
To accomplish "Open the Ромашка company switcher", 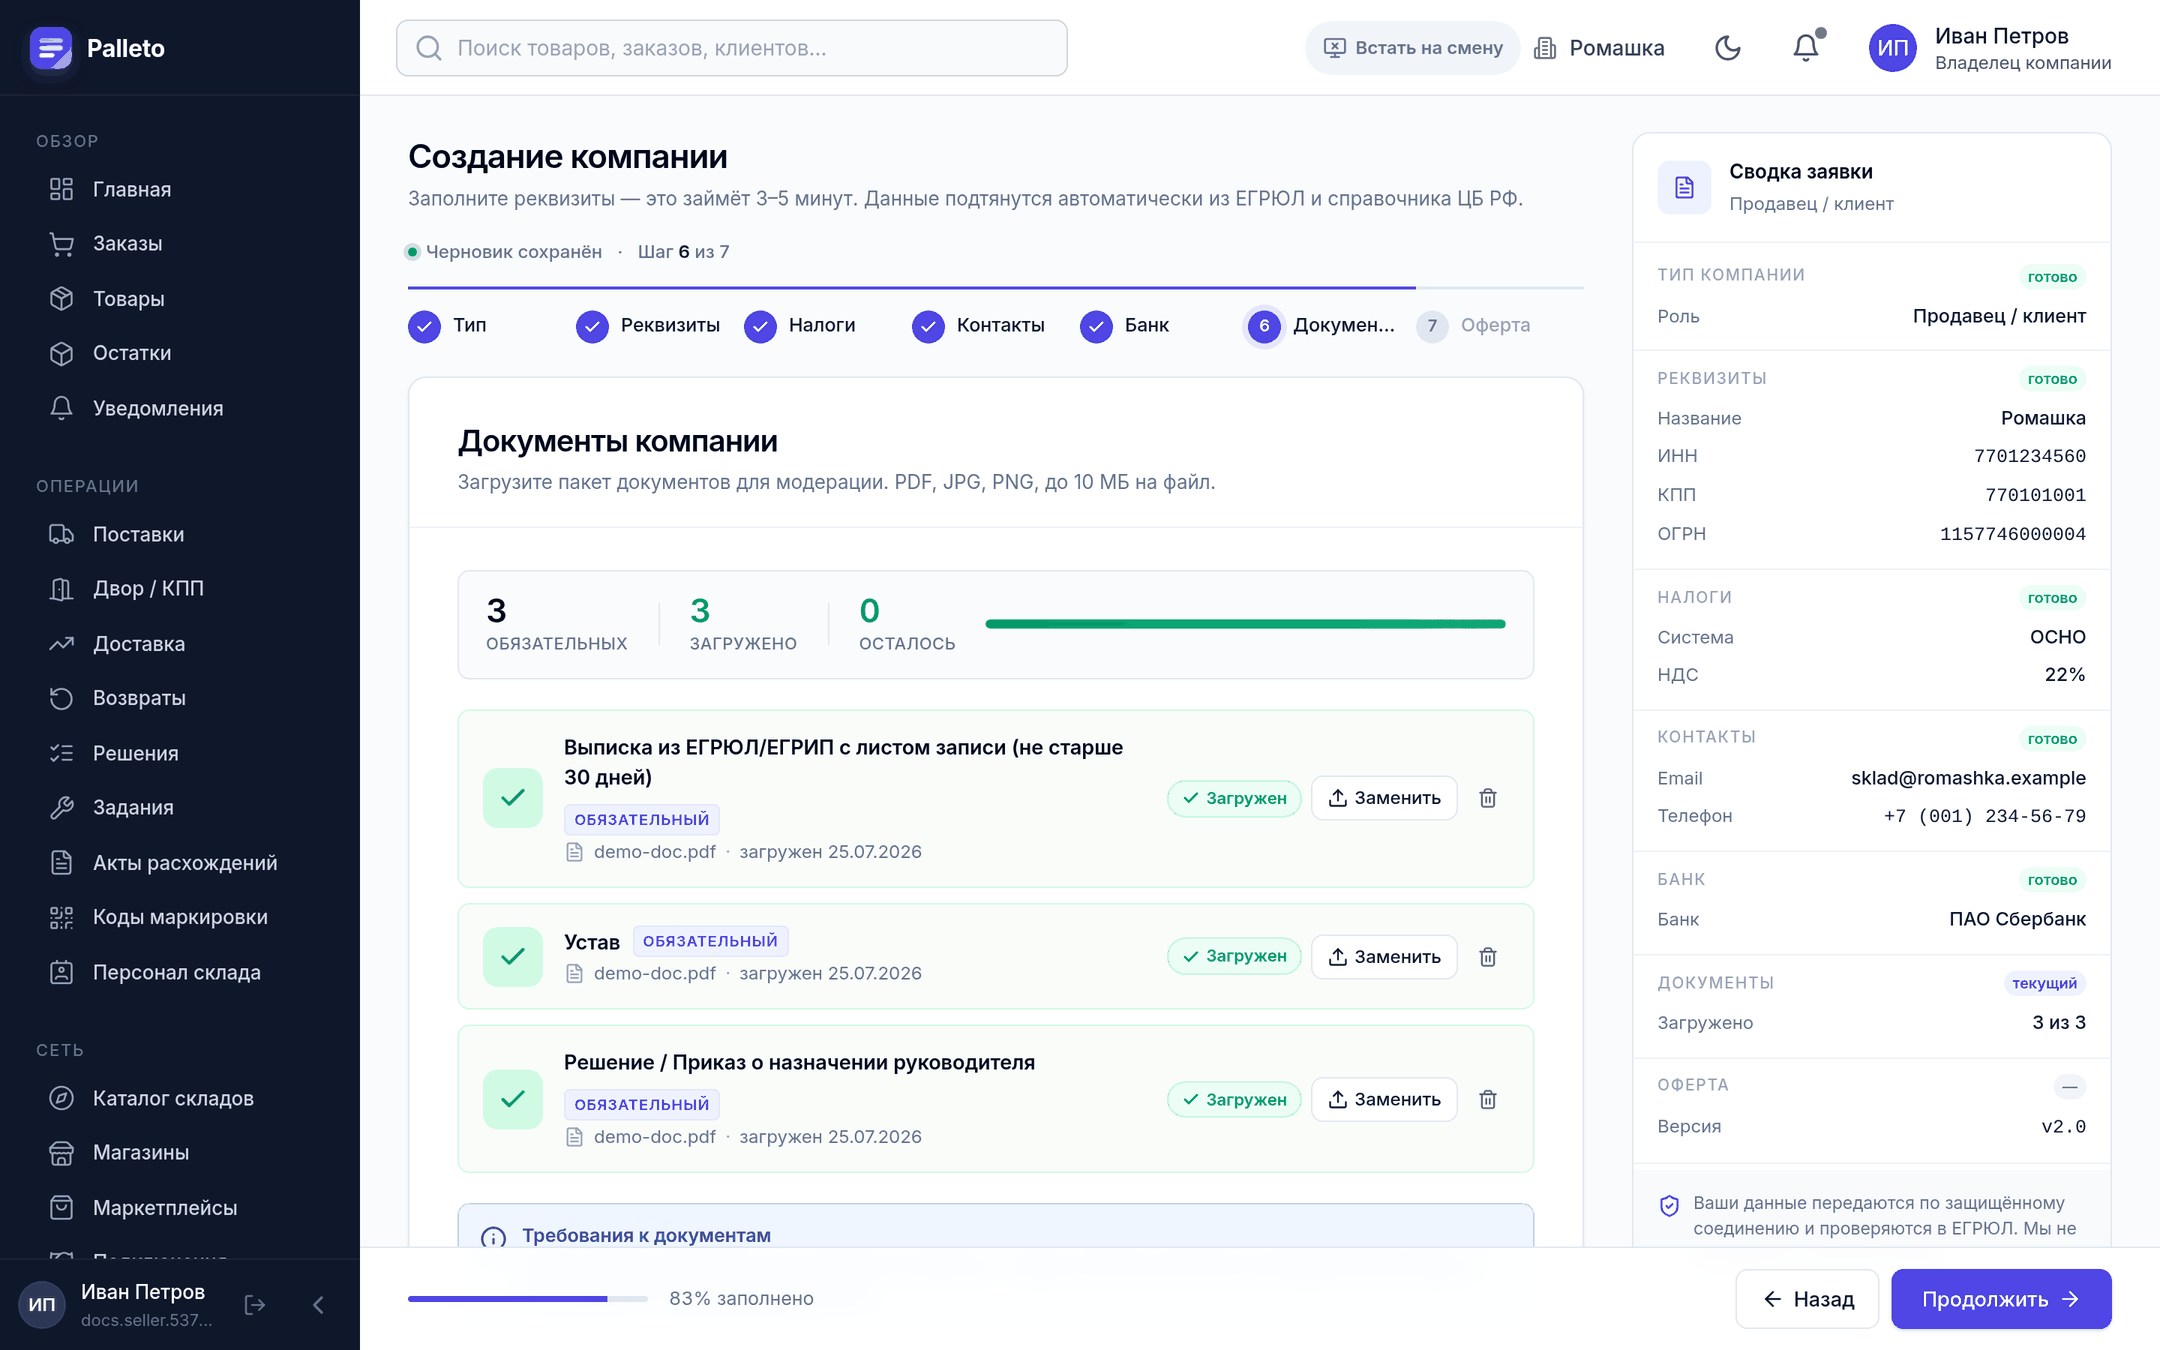I will (x=1600, y=48).
